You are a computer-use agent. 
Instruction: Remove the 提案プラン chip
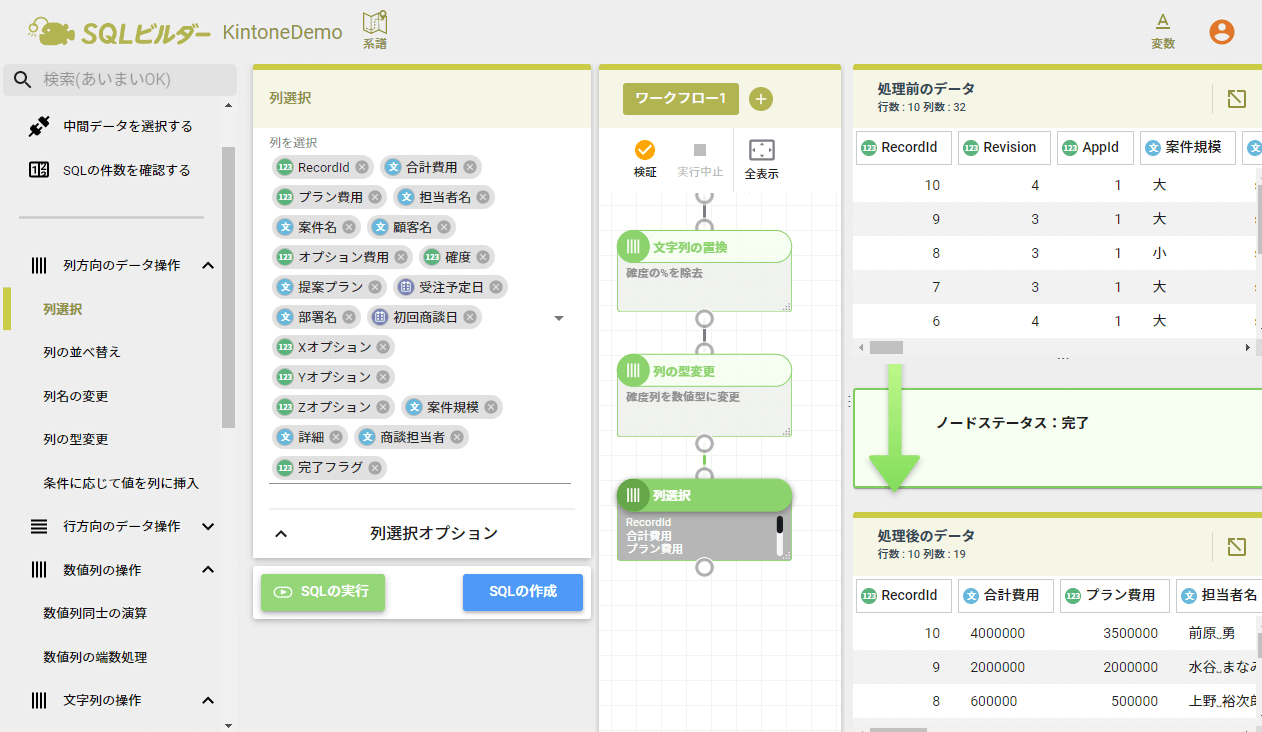click(375, 287)
